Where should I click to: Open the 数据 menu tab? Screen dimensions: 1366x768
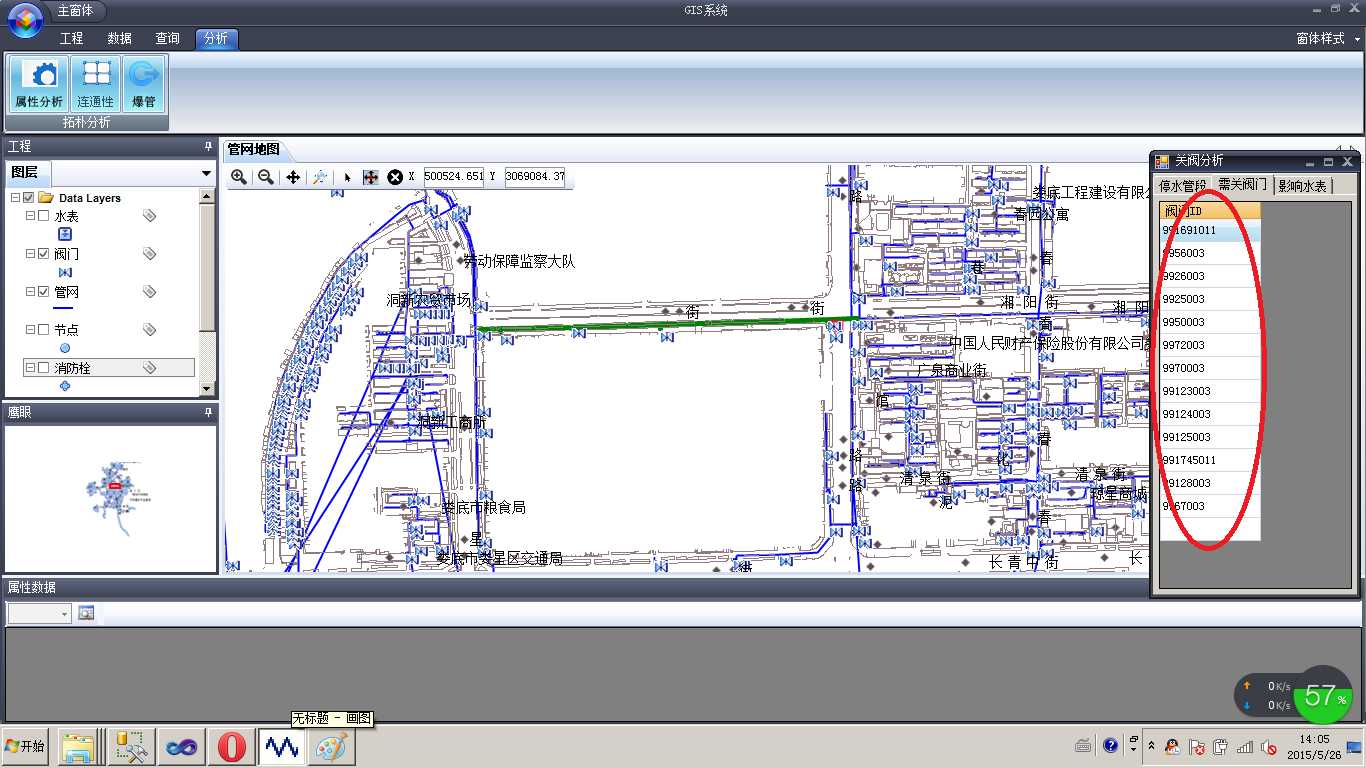[120, 38]
